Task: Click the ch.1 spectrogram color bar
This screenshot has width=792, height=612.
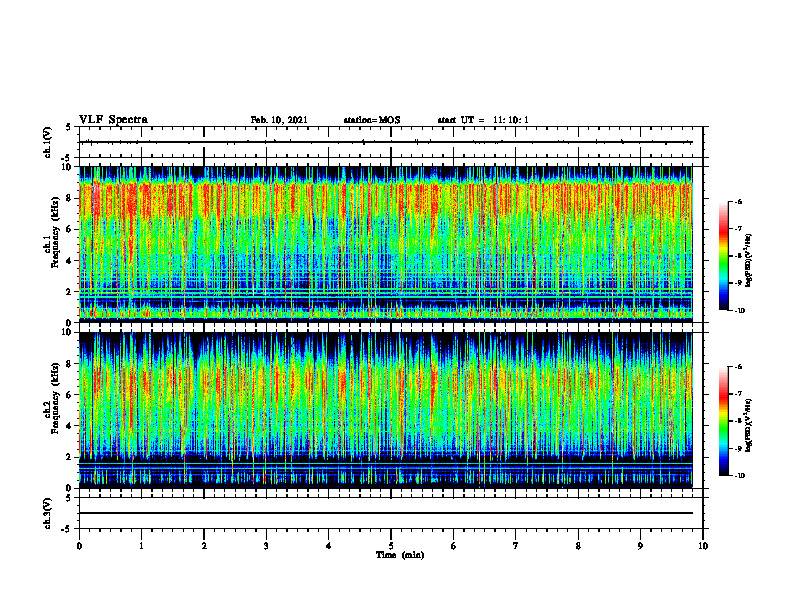Action: click(724, 256)
